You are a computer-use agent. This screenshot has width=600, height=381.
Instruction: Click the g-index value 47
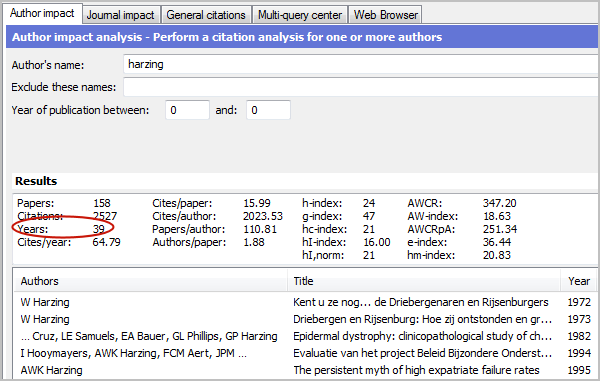pyautogui.click(x=369, y=216)
